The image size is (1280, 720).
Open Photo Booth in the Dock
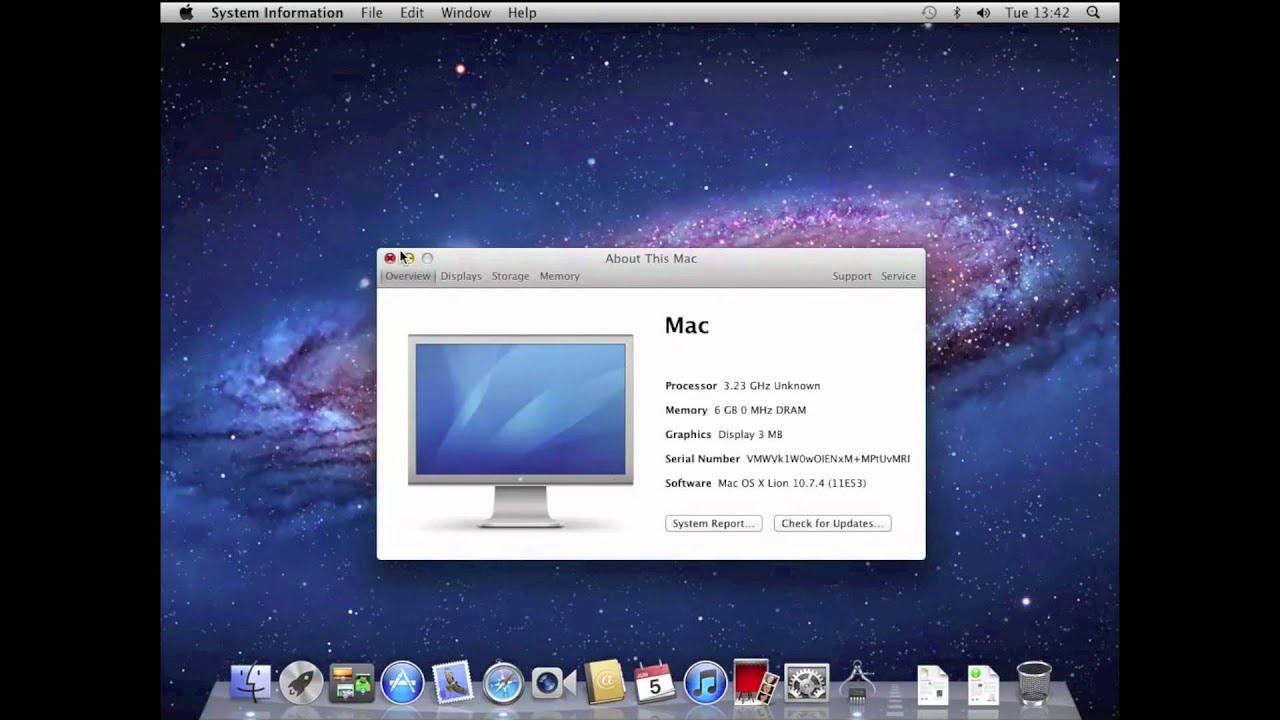(x=755, y=682)
